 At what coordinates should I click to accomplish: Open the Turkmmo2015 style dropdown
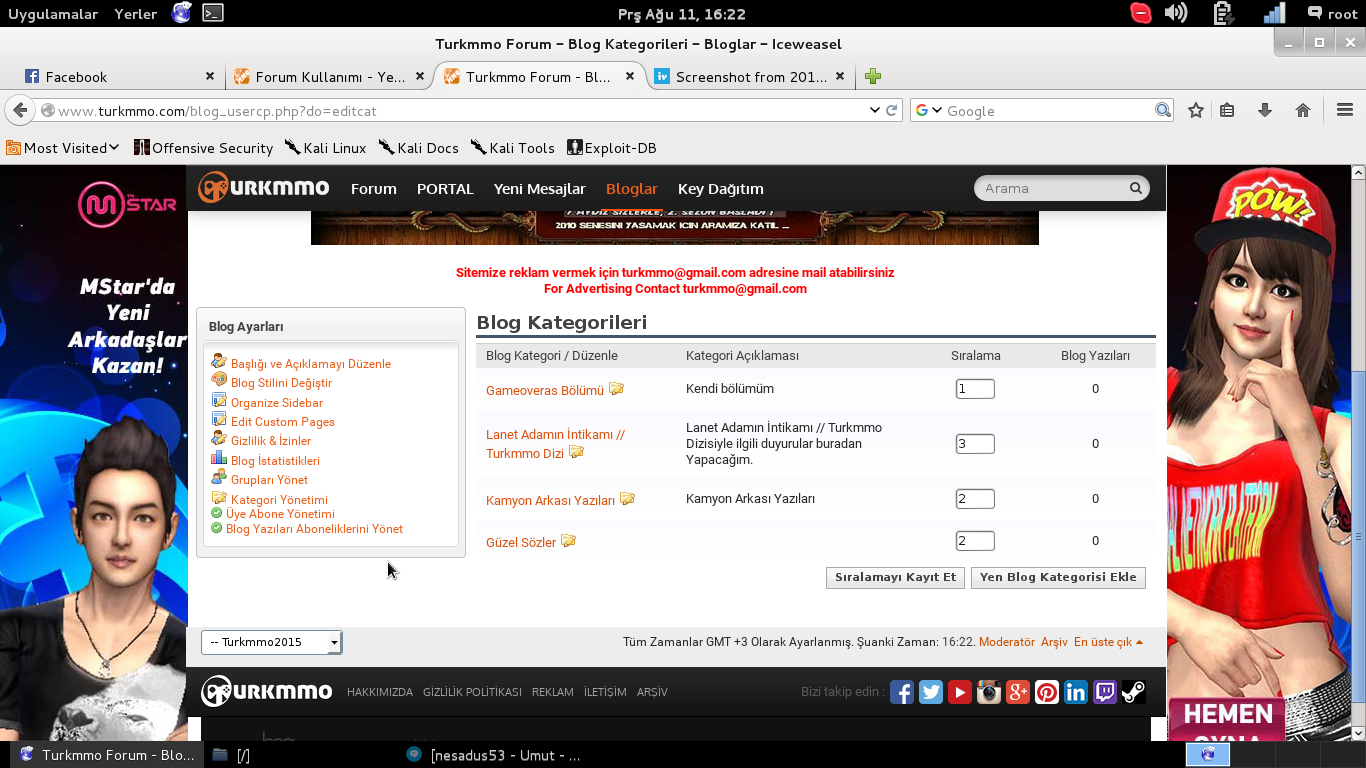click(x=272, y=642)
